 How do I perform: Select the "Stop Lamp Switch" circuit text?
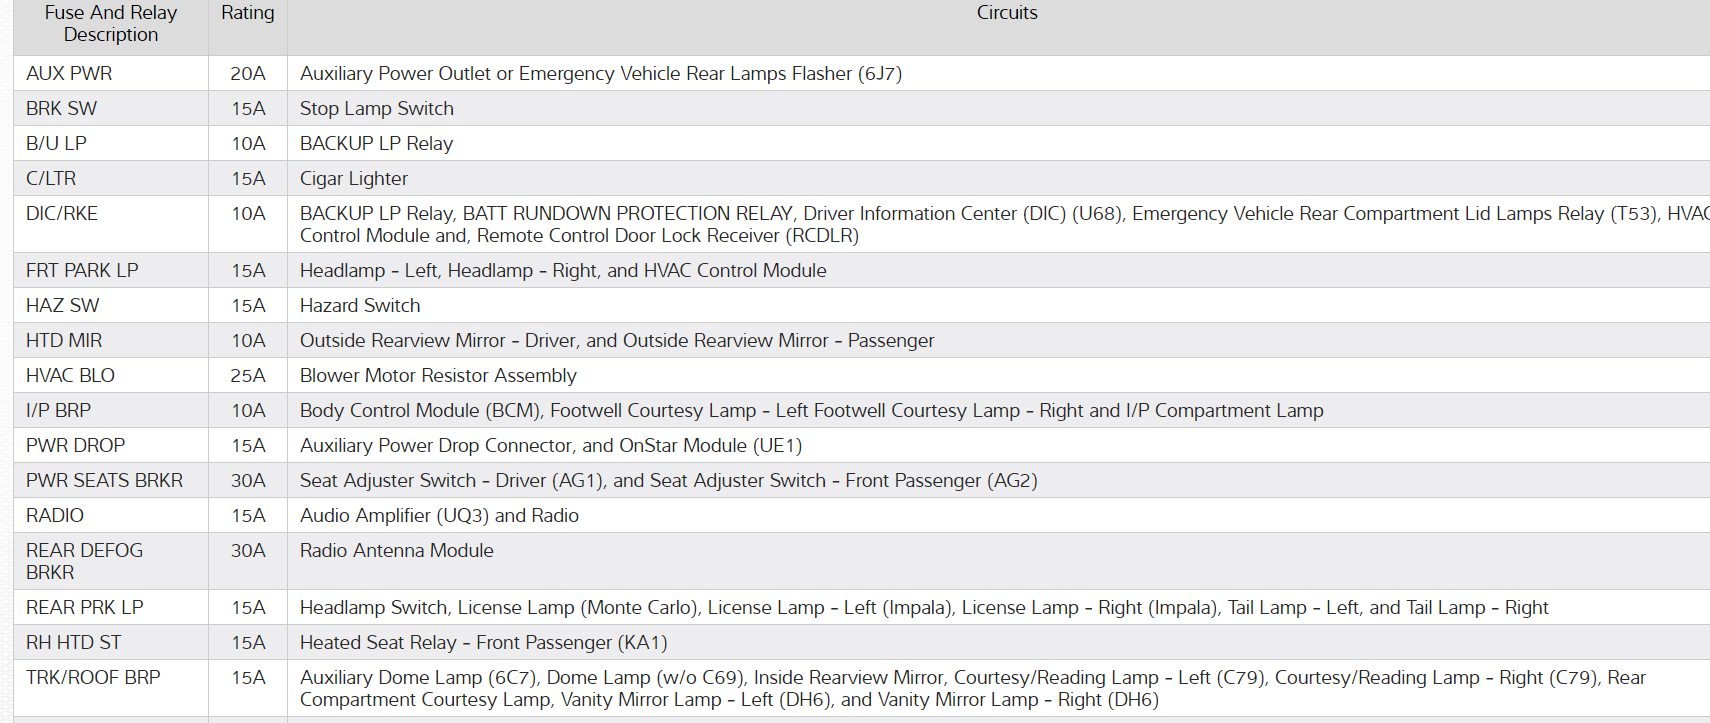pos(376,109)
